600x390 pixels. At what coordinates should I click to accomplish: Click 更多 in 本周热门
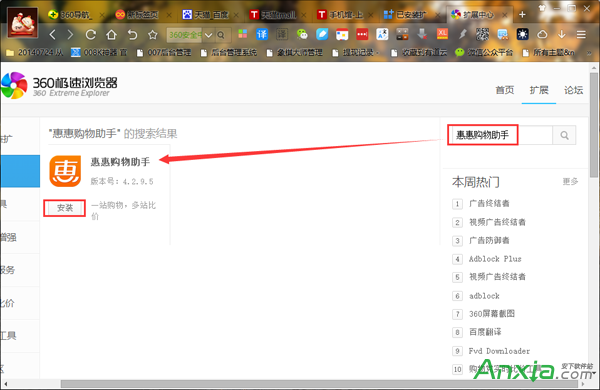[570, 181]
